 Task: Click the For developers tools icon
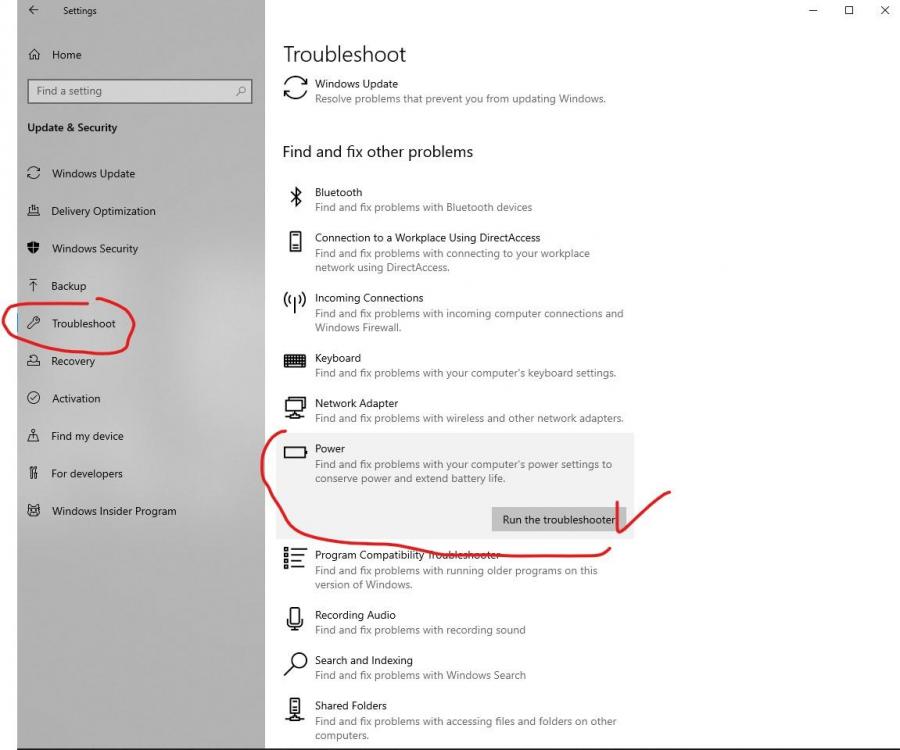click(33, 473)
